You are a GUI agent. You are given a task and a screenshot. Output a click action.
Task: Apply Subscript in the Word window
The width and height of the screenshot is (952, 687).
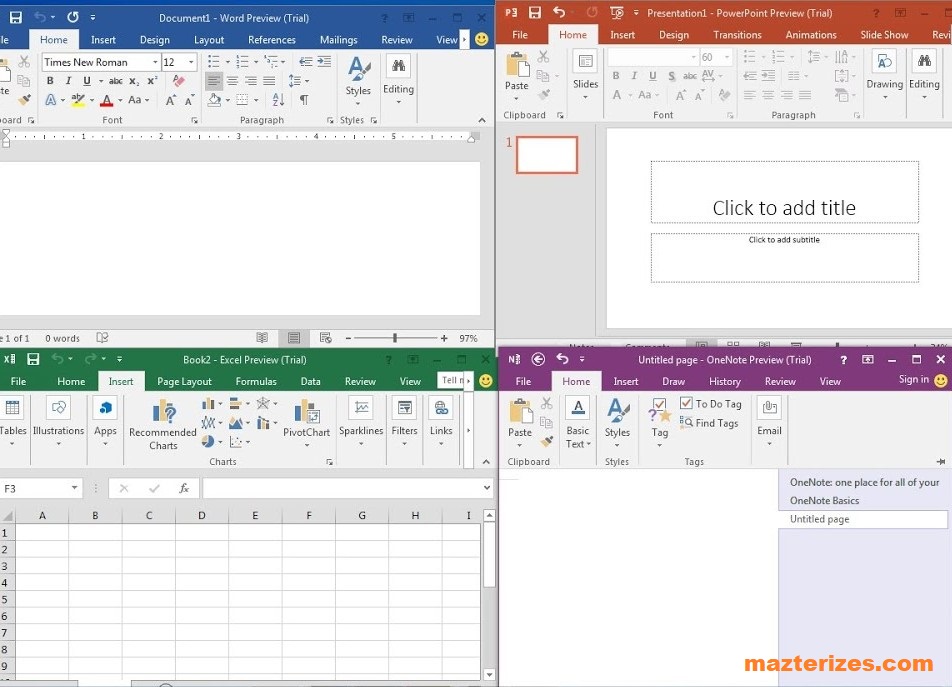click(x=134, y=81)
